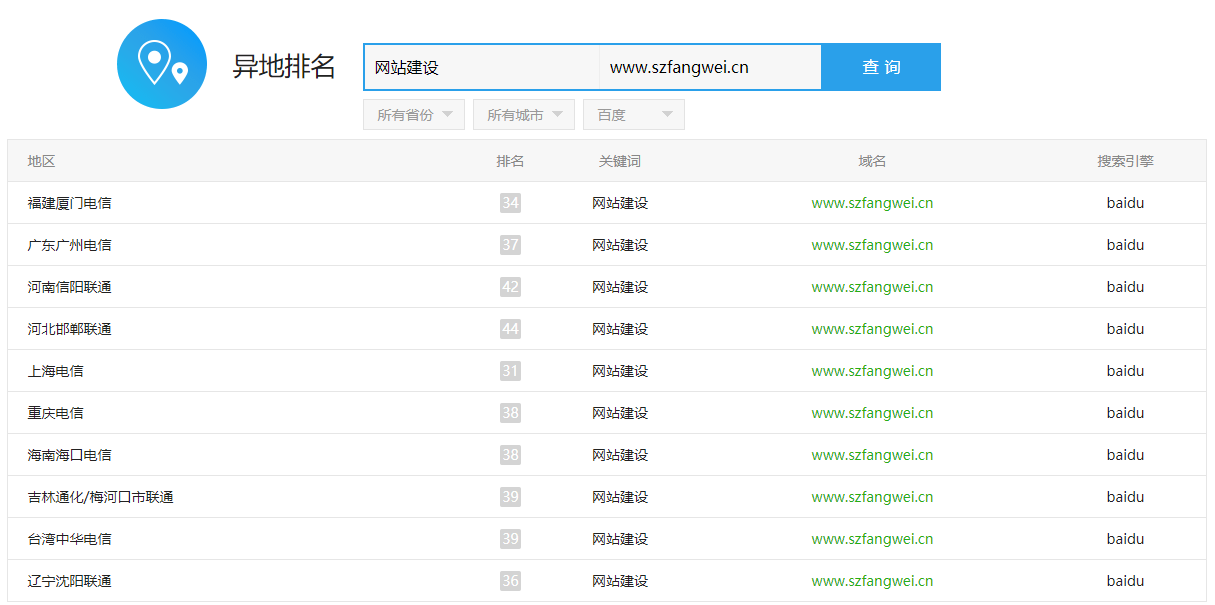Select the 辽宁沈阳联通 region cell
This screenshot has height=605, width=1215.
click(69, 581)
